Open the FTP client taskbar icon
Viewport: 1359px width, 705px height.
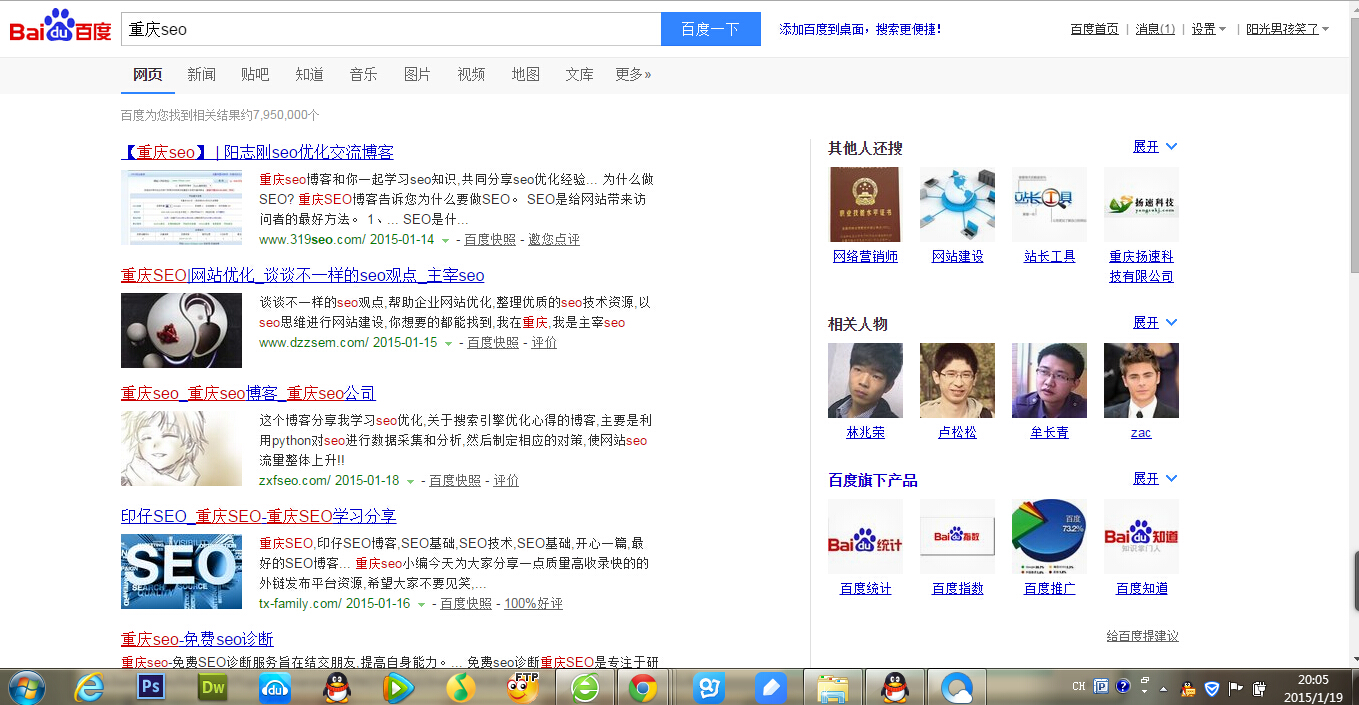pyautogui.click(x=522, y=688)
